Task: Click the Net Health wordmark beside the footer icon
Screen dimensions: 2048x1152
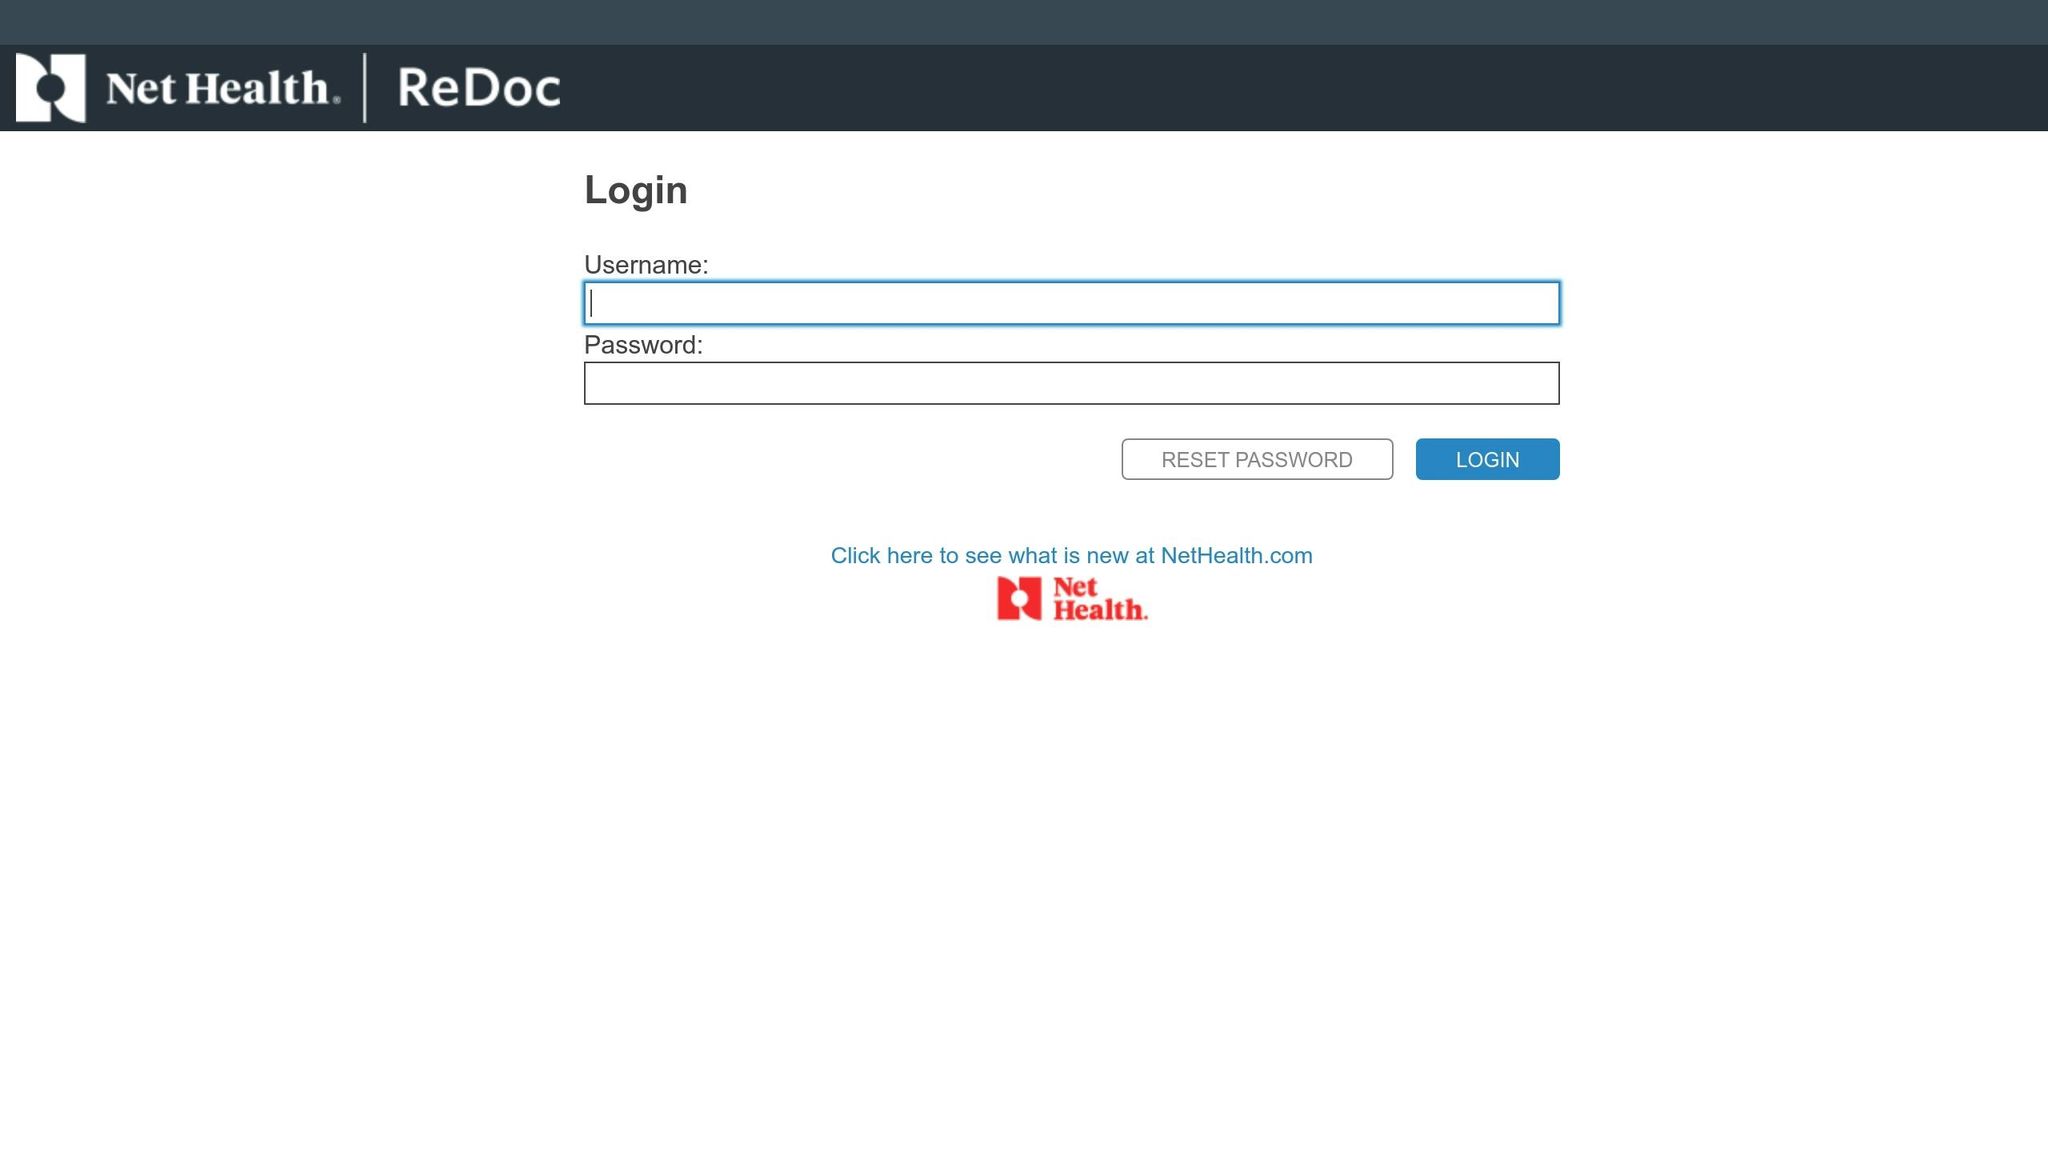Action: click(1100, 598)
